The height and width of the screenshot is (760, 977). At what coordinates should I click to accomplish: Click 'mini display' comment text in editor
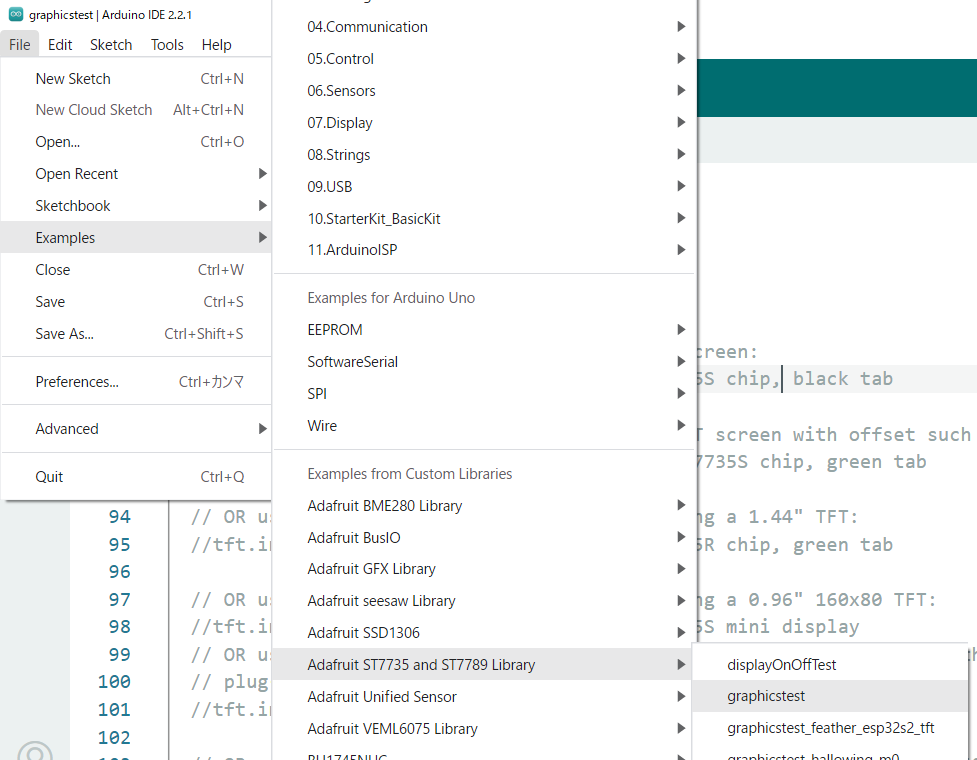(x=793, y=627)
